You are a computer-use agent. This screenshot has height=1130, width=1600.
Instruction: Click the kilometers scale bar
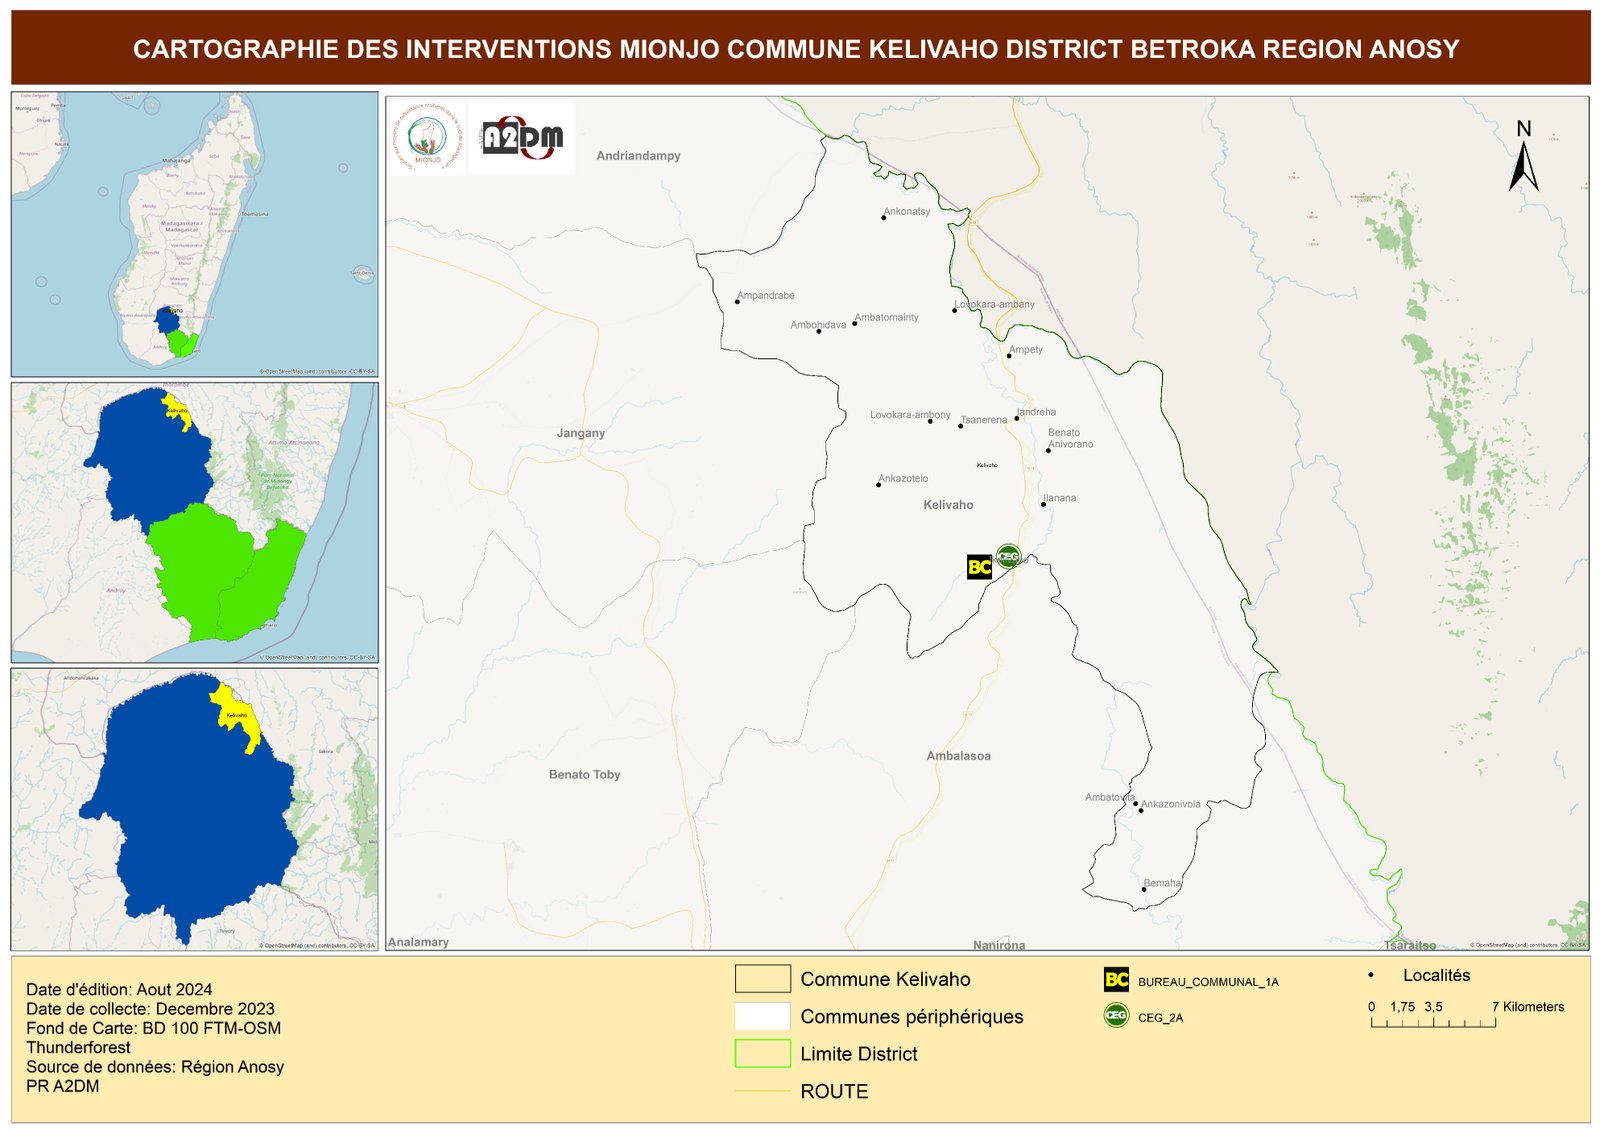[x=1433, y=1023]
